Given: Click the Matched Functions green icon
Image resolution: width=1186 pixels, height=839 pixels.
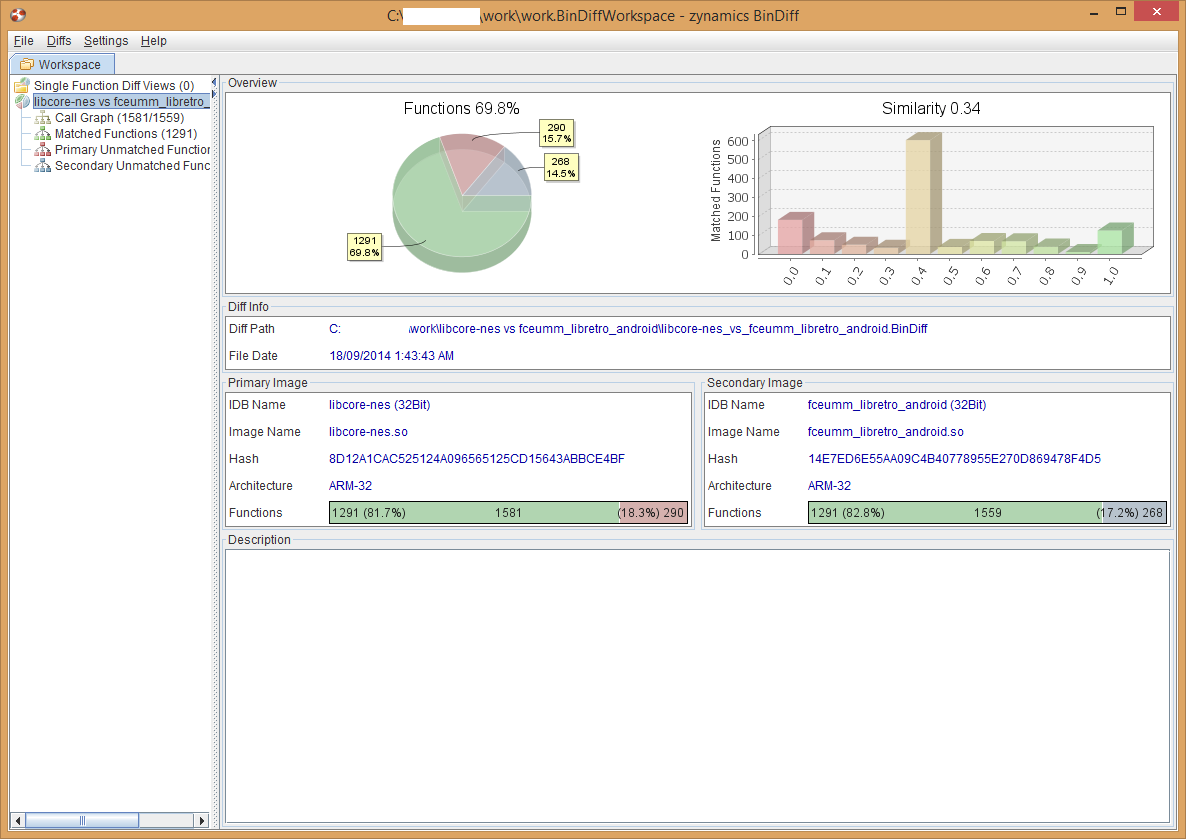Looking at the screenshot, I should 43,134.
